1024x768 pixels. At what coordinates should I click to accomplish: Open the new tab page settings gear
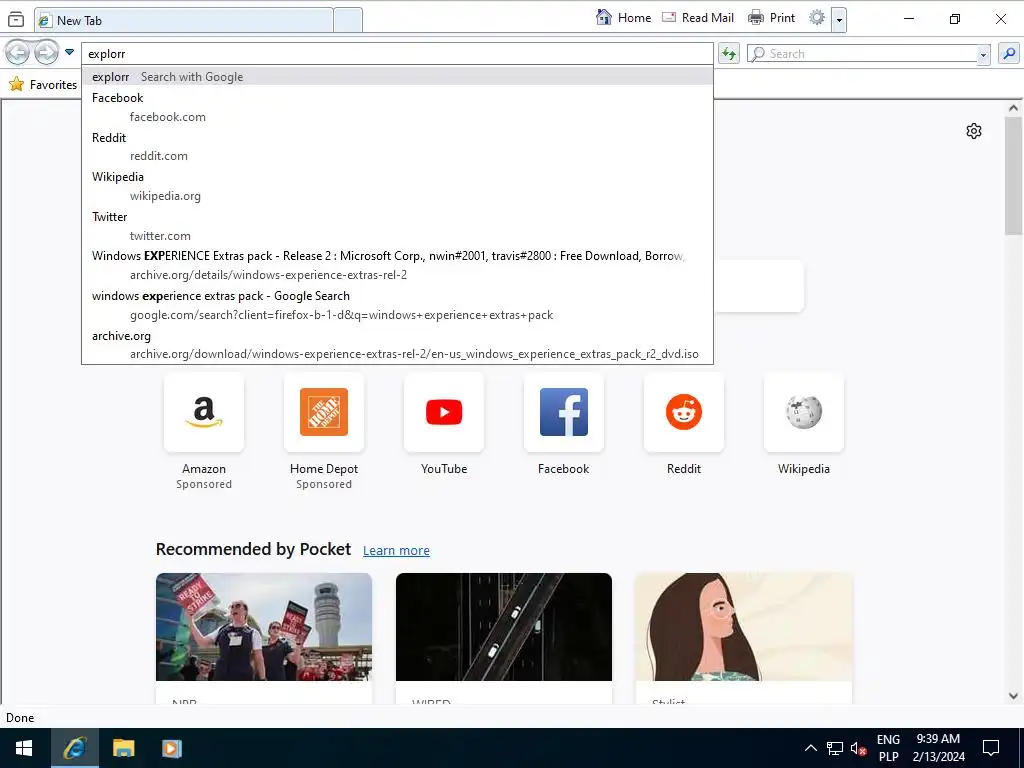(974, 131)
